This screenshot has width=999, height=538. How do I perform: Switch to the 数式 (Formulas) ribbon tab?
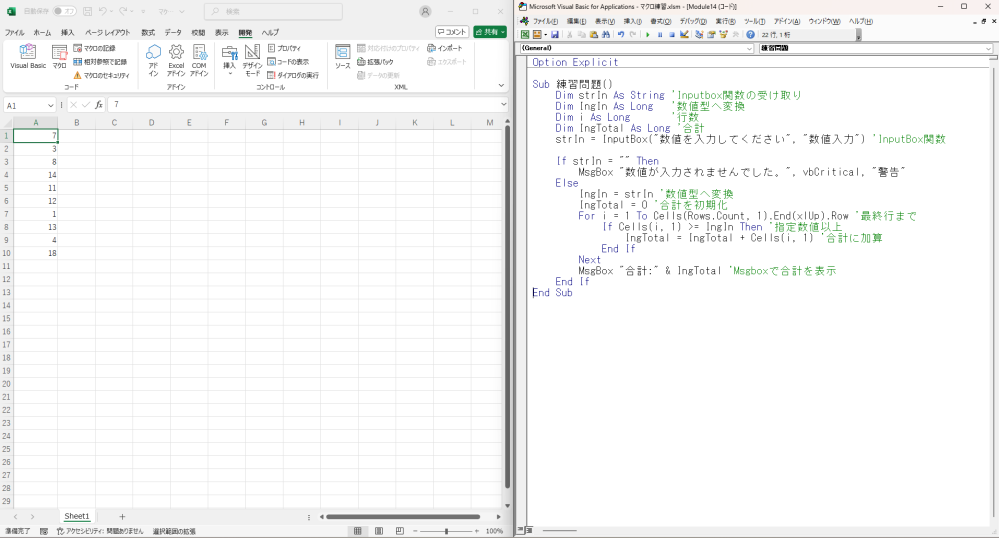[148, 32]
